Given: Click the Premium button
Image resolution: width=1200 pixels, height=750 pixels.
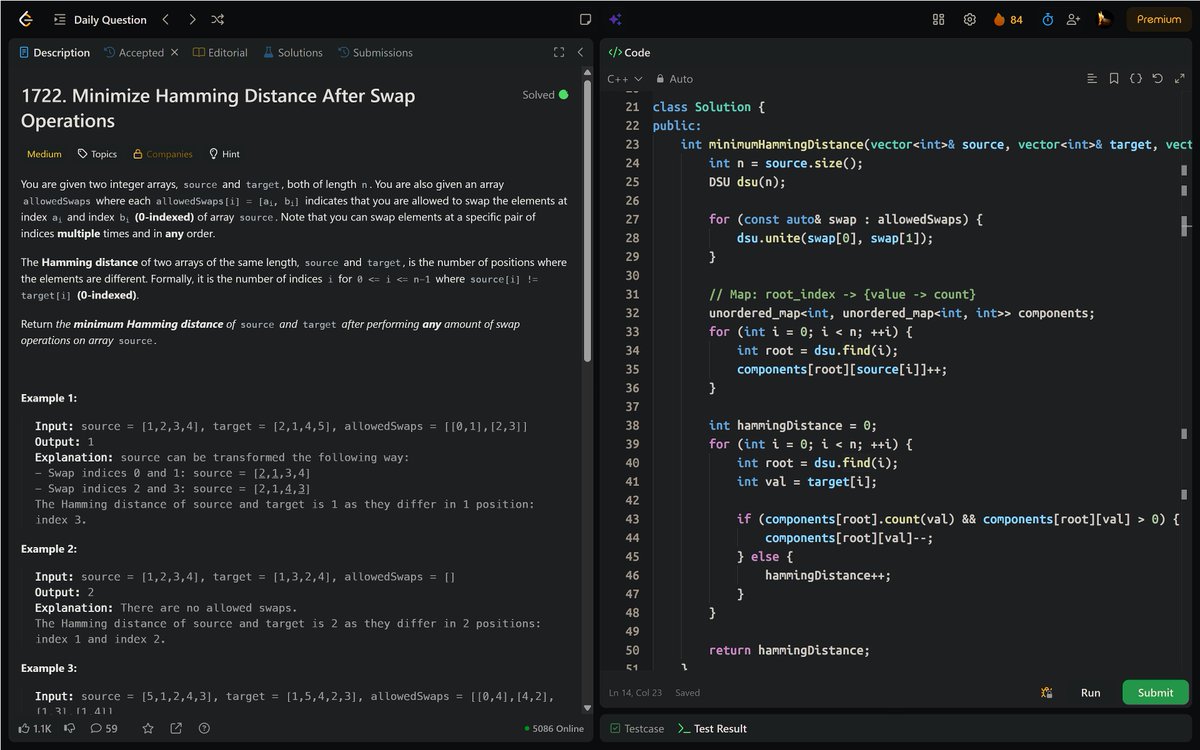Looking at the screenshot, I should tap(1159, 19).
